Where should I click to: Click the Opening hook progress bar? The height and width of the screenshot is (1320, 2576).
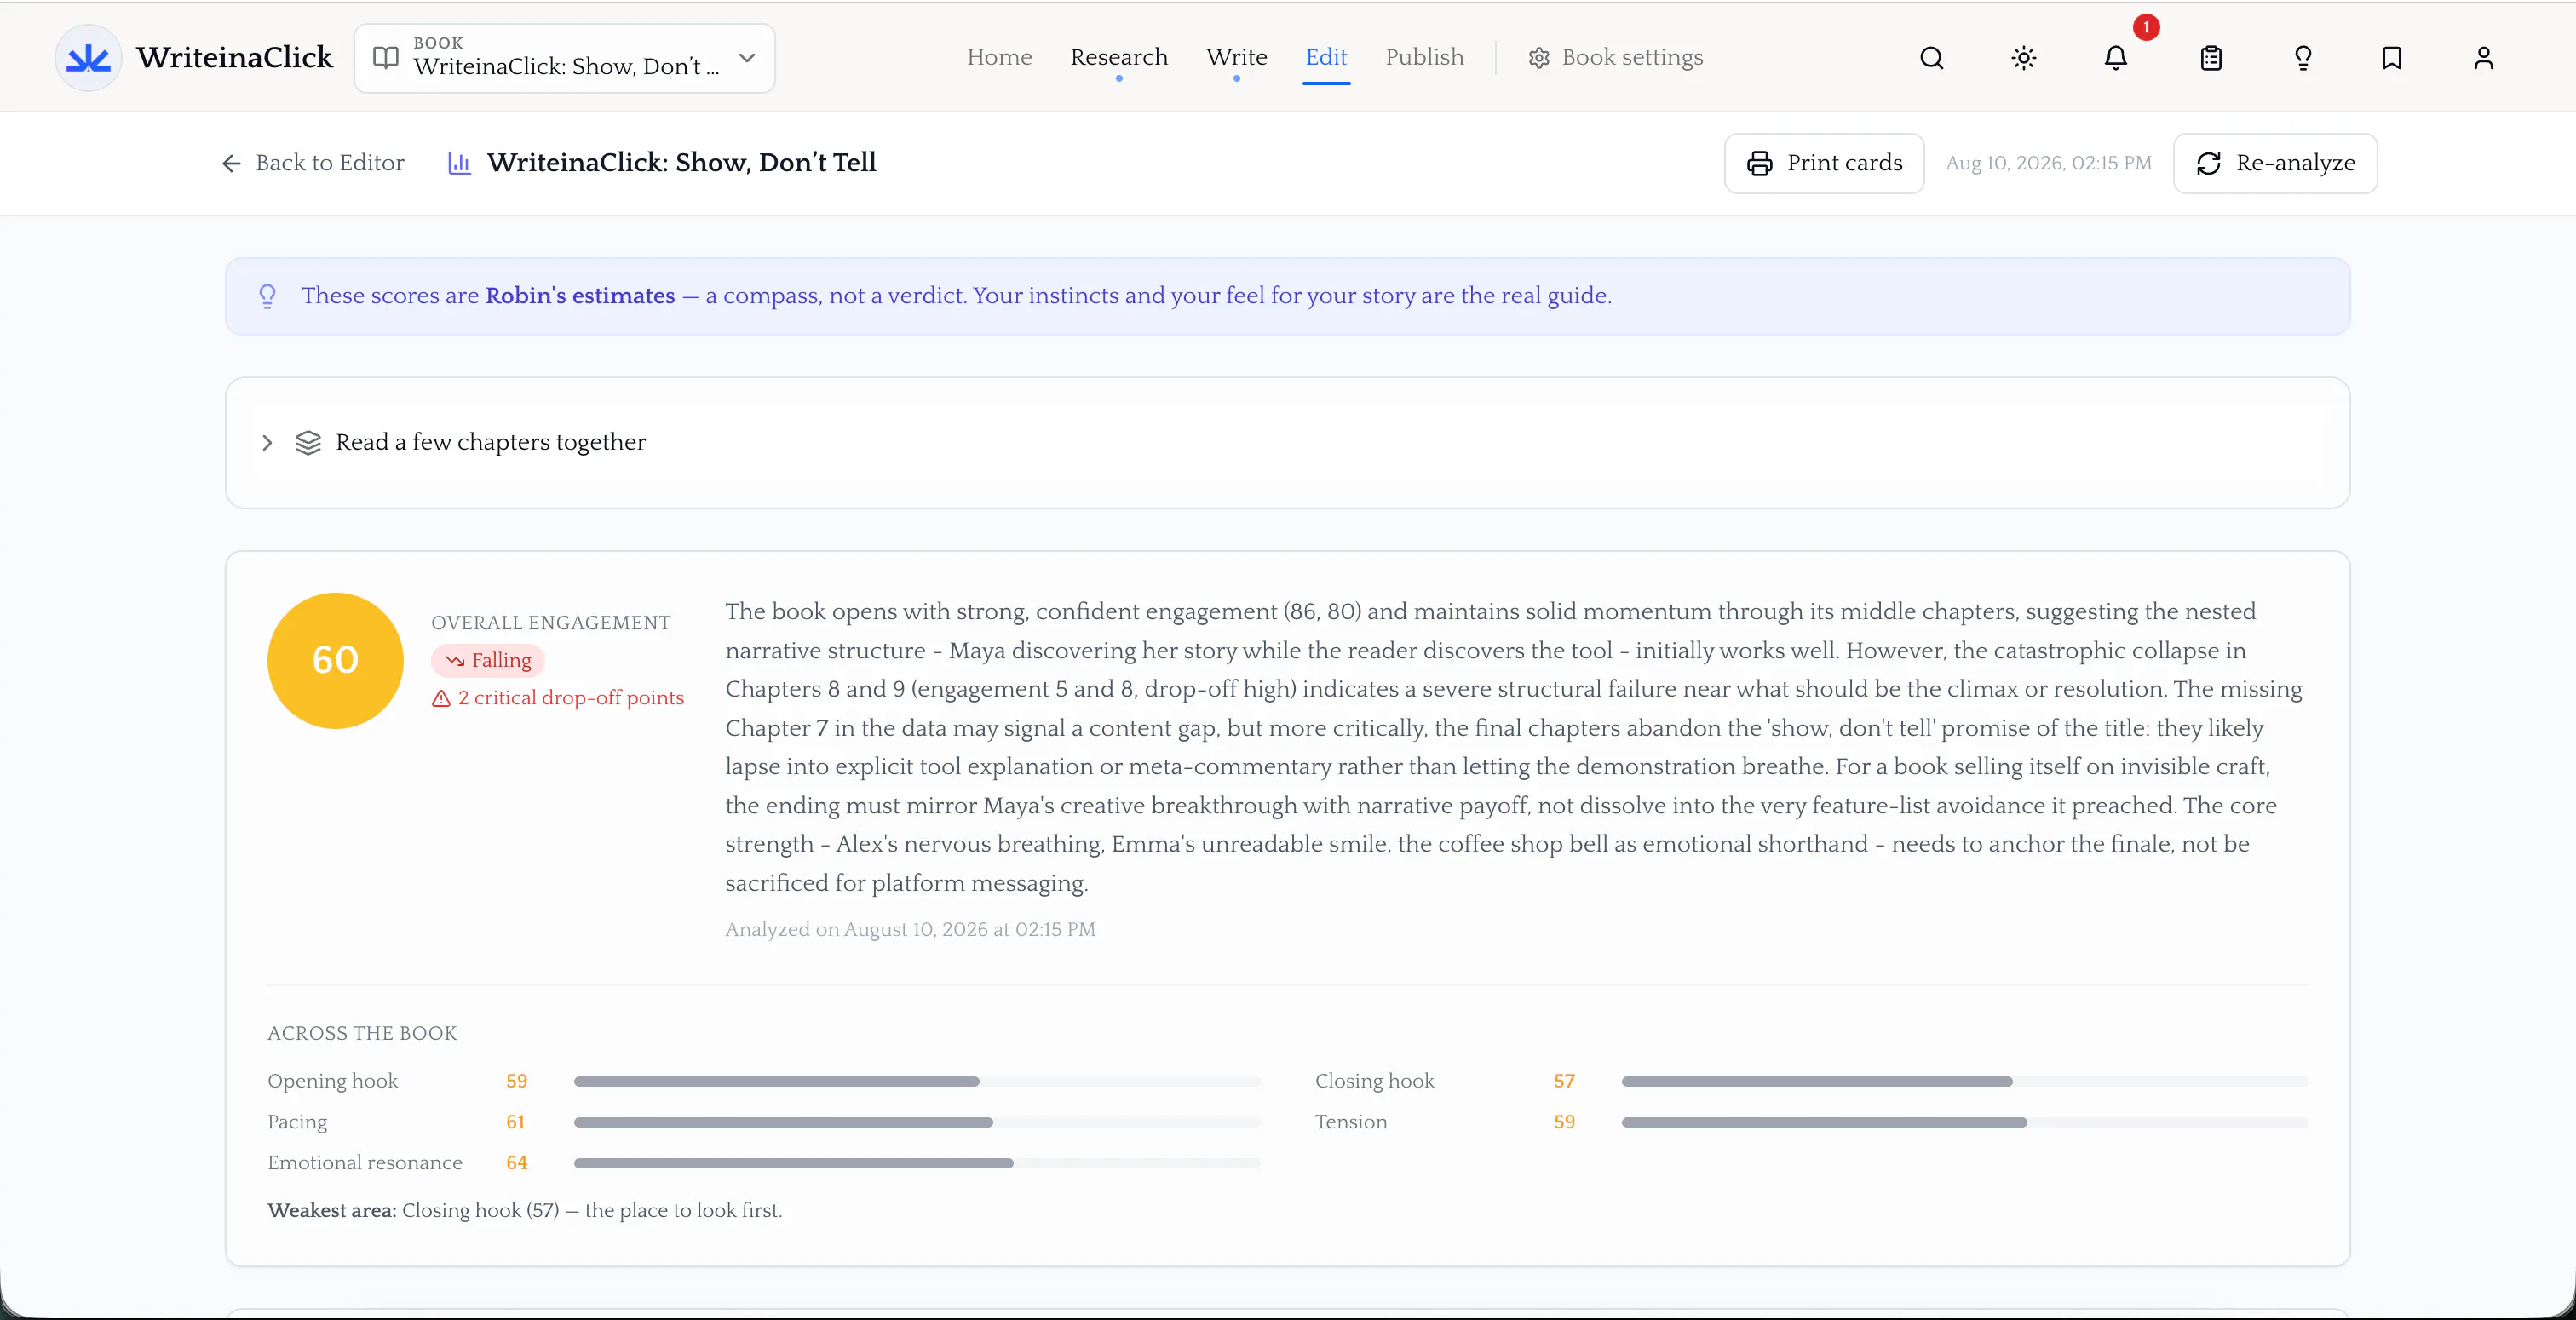917,1081
